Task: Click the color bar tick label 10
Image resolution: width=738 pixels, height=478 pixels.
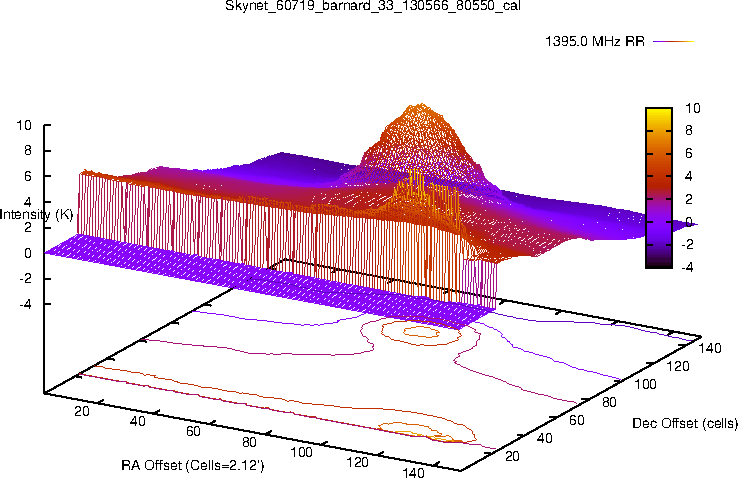Action: click(692, 108)
